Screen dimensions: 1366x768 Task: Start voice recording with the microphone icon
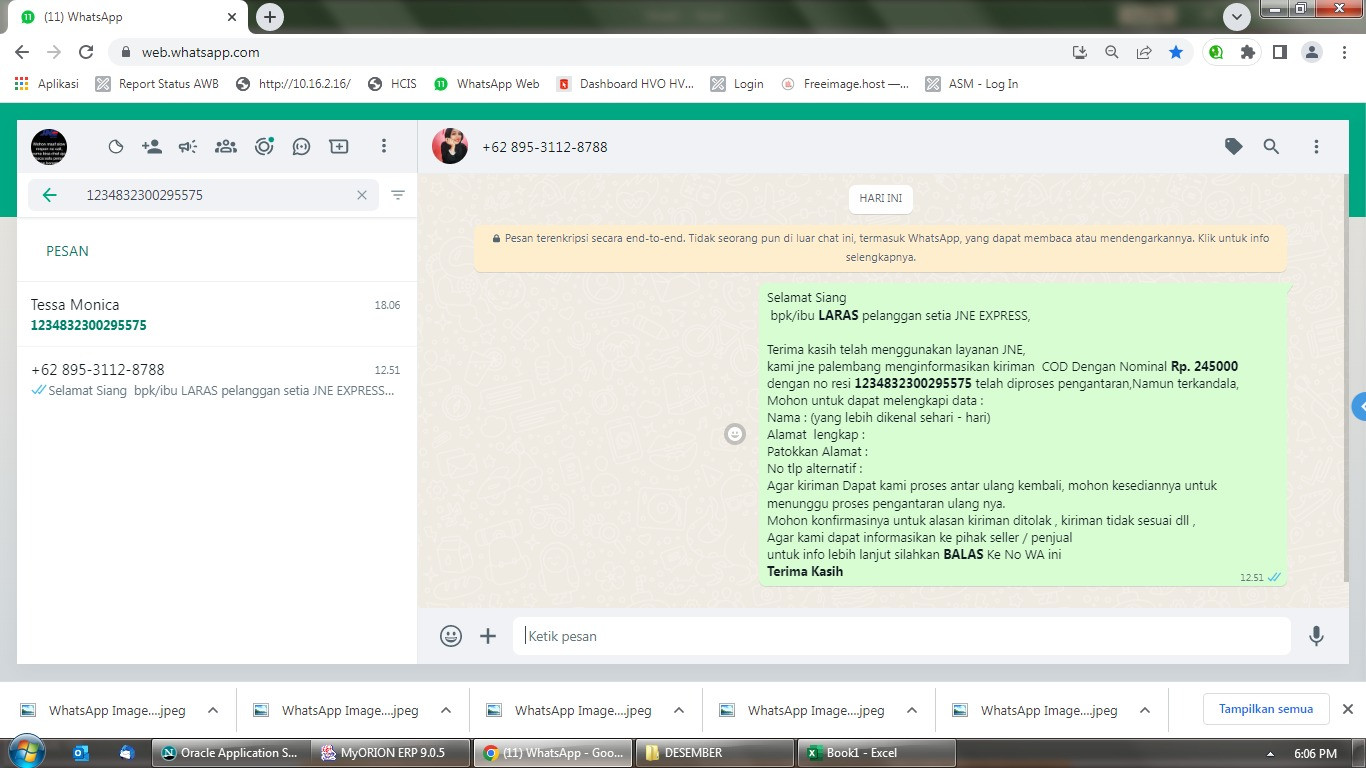pyautogui.click(x=1316, y=636)
